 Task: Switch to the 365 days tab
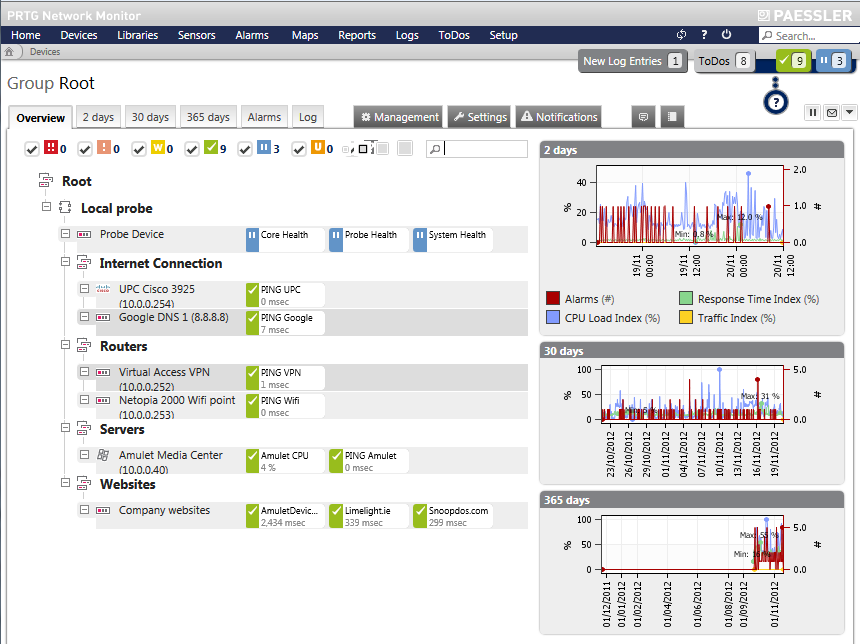click(208, 117)
